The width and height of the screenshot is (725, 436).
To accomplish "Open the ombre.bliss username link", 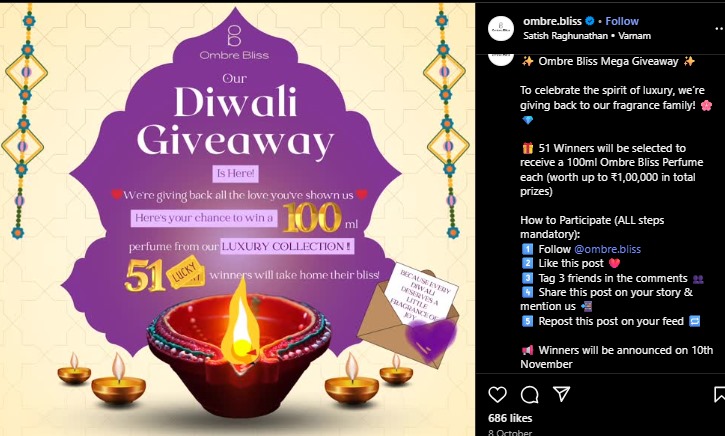I will point(552,21).
